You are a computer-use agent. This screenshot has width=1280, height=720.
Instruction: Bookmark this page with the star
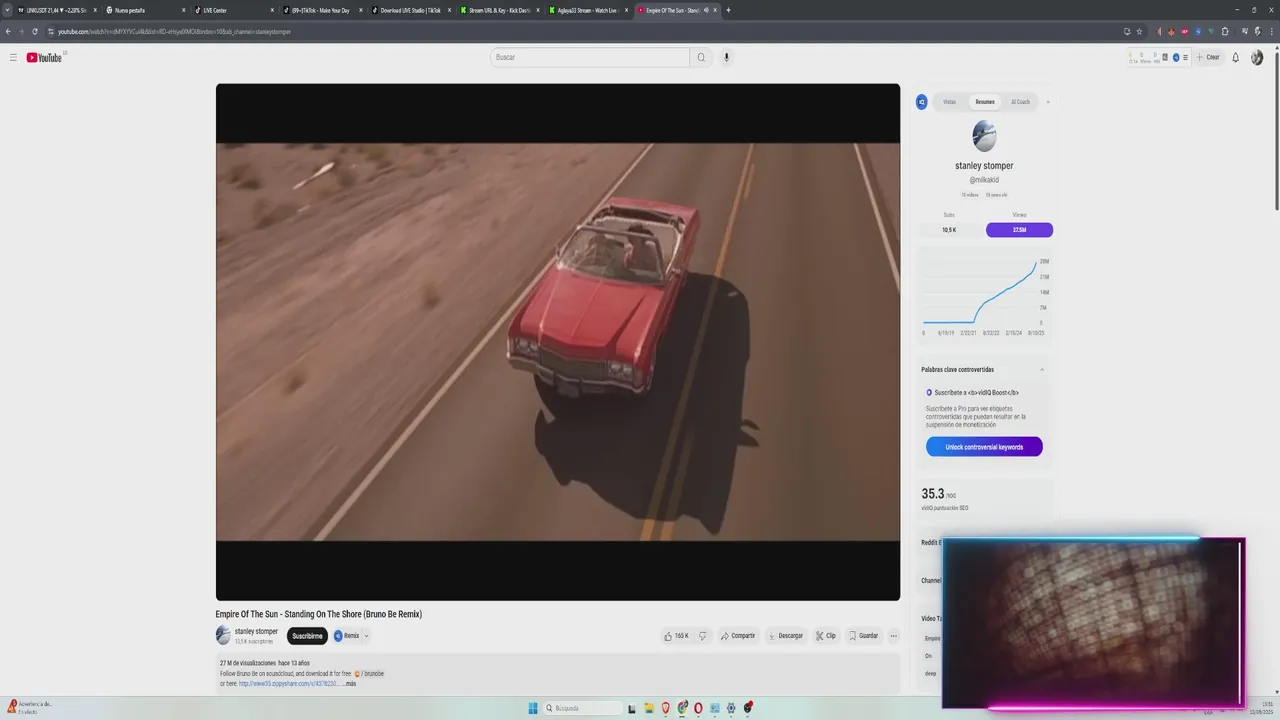(1139, 31)
